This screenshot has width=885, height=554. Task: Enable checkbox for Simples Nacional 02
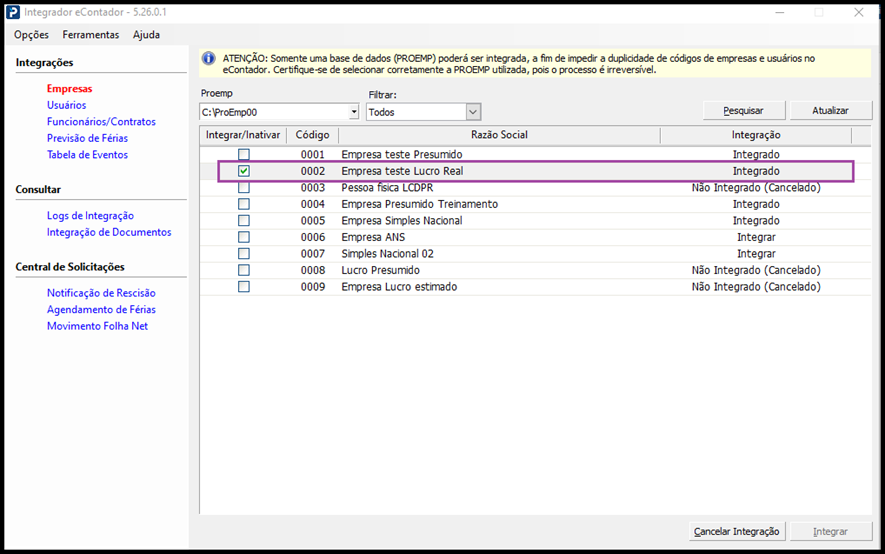(x=243, y=254)
